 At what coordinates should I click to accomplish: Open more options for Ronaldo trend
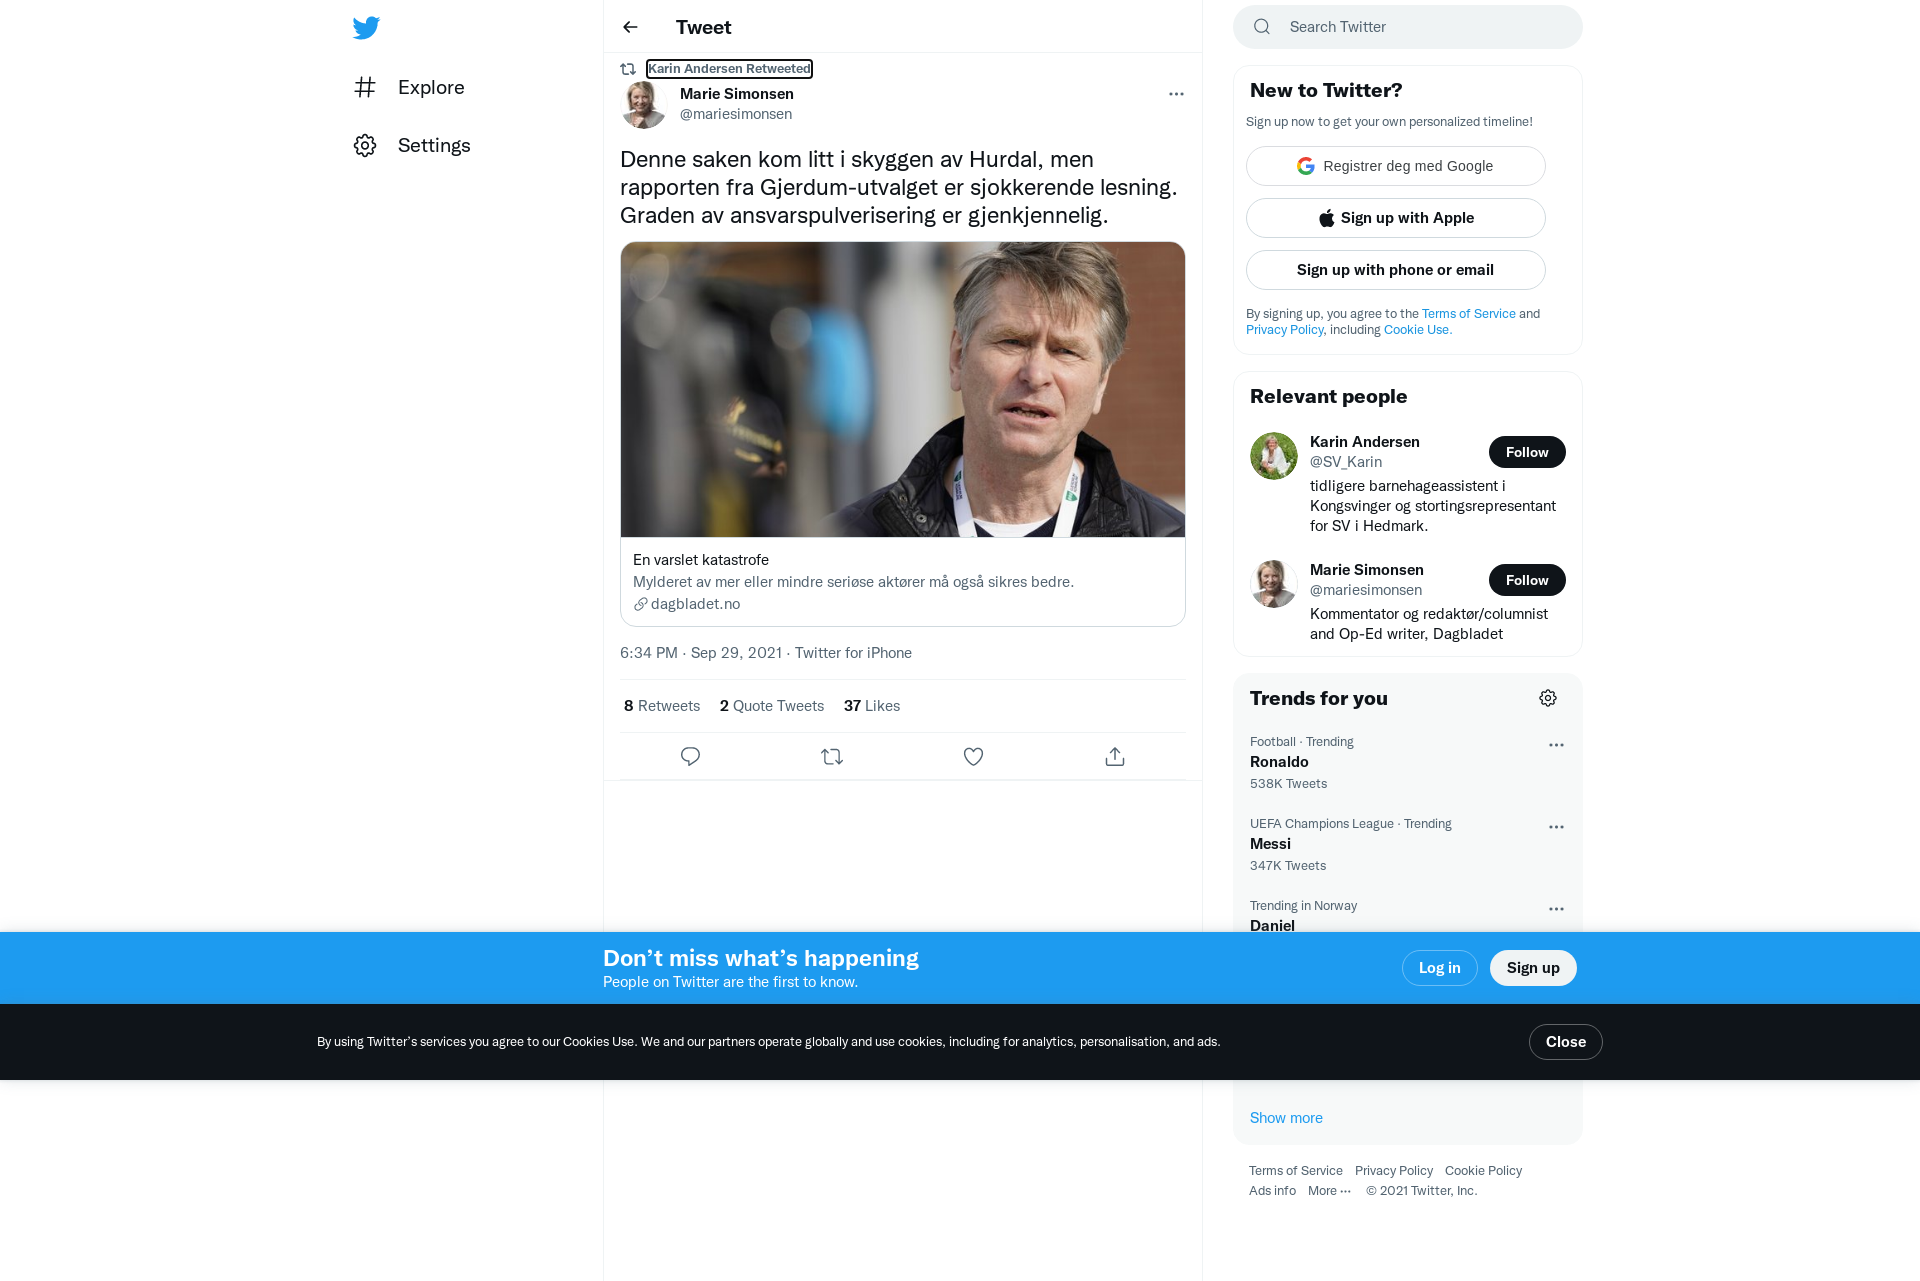pos(1556,745)
